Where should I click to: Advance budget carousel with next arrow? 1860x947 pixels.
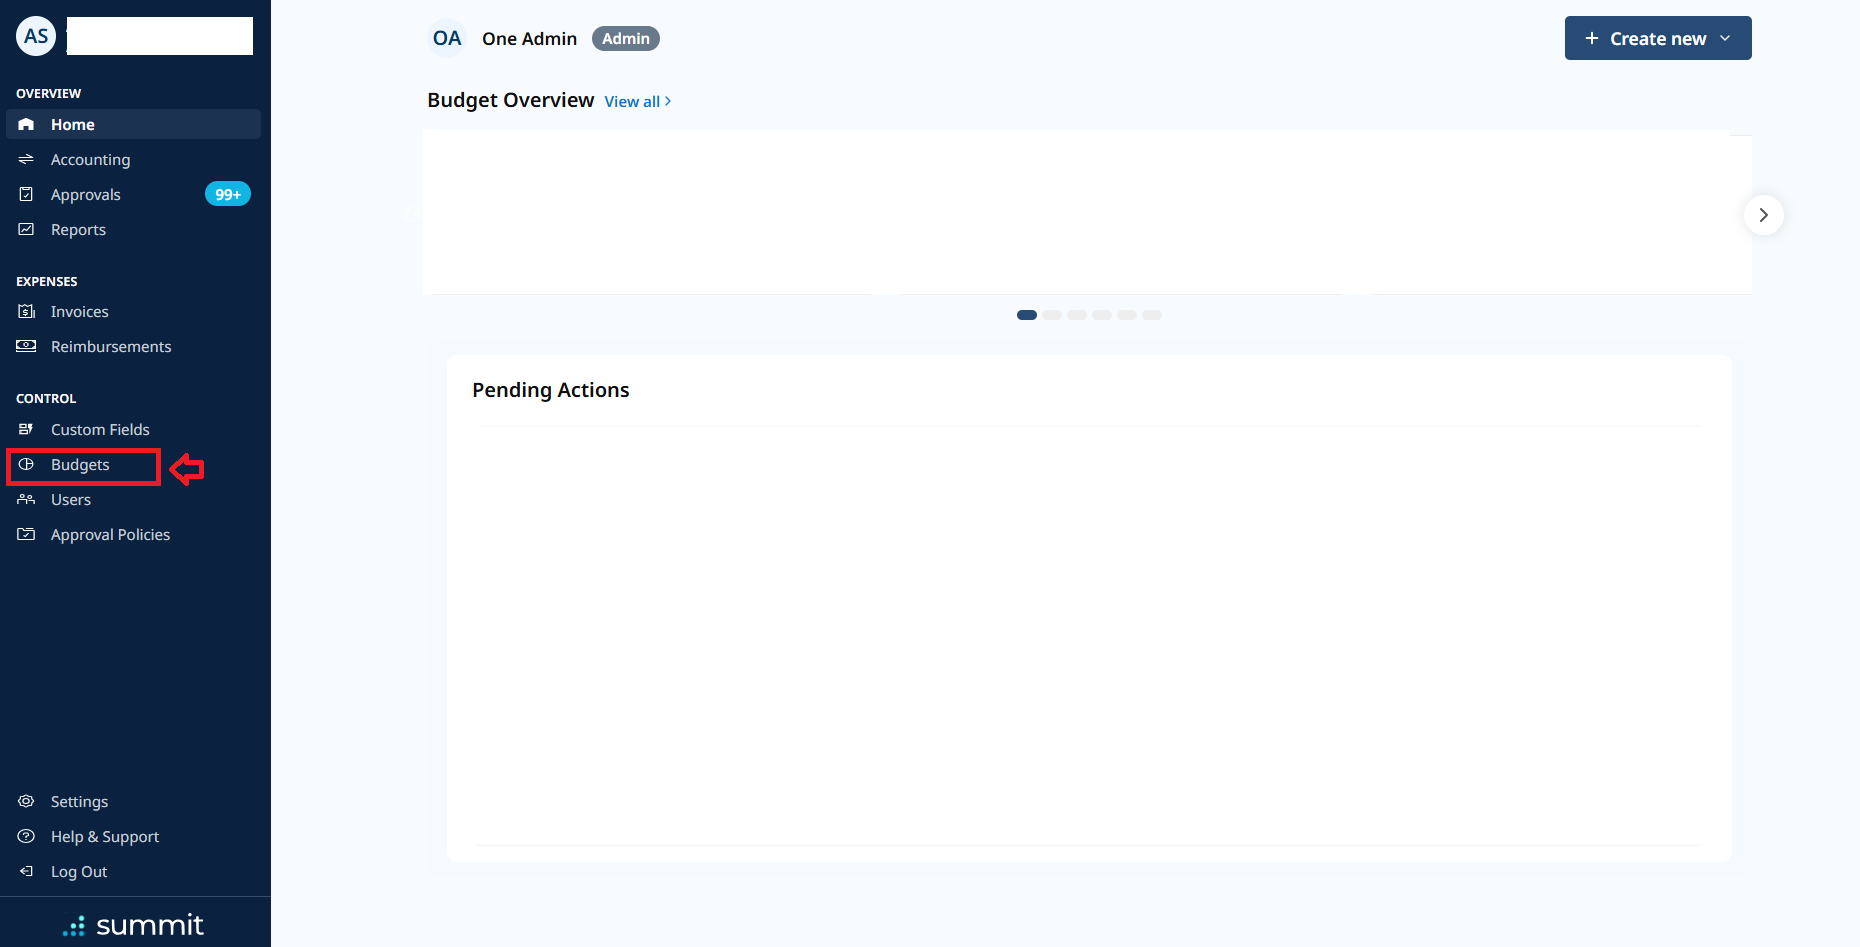pyautogui.click(x=1763, y=215)
